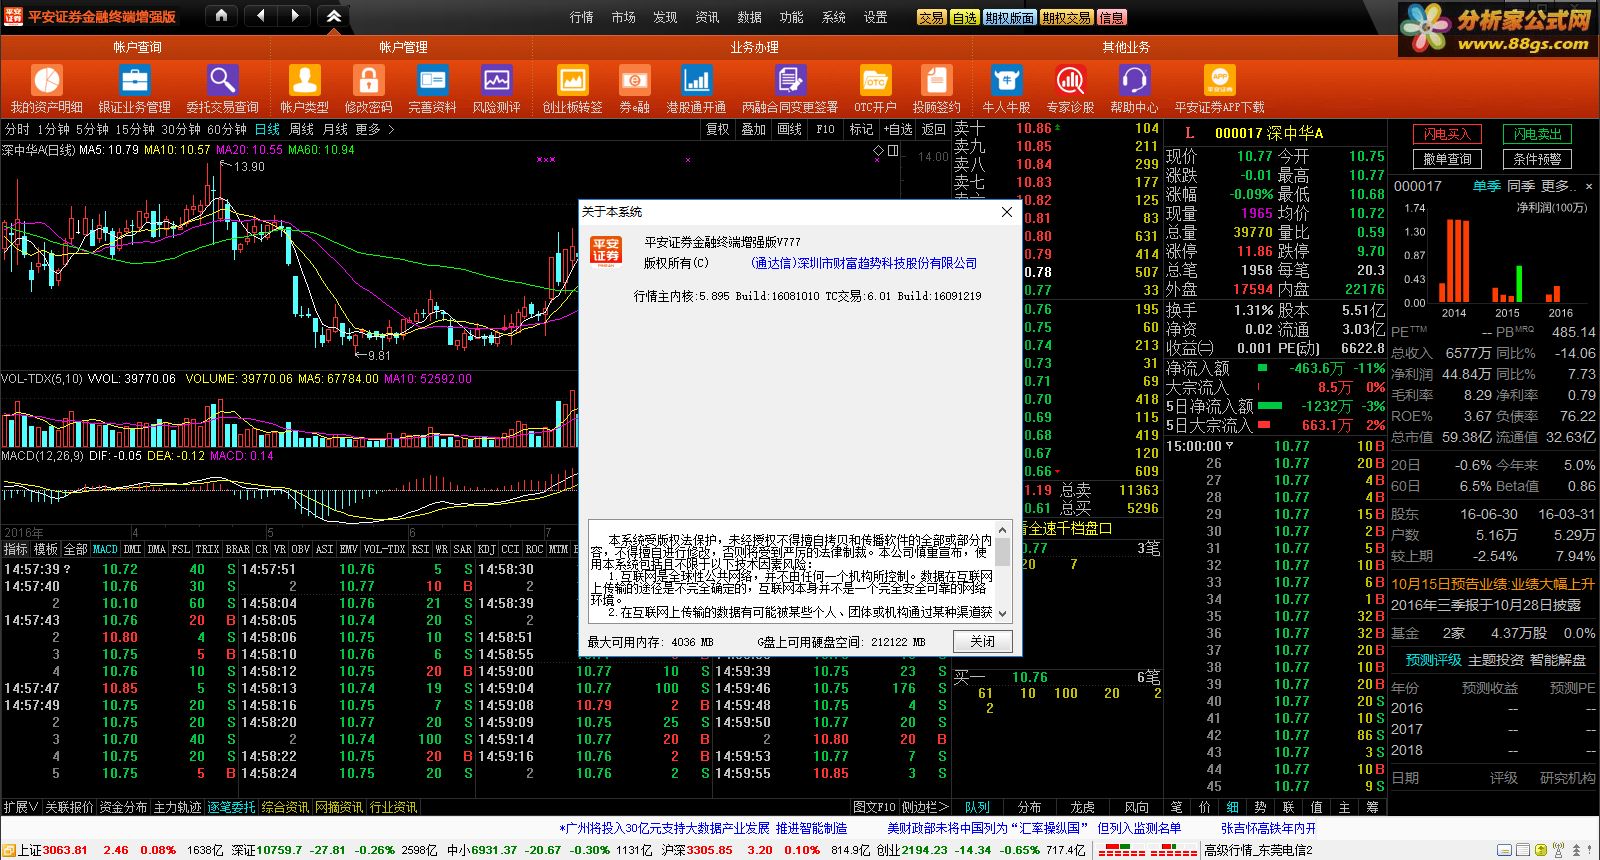Open OTC开户 folder icon

click(875, 80)
